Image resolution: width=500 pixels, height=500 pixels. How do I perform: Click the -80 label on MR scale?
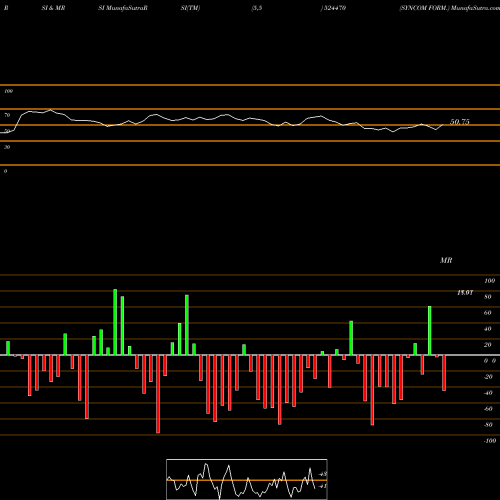488,425
